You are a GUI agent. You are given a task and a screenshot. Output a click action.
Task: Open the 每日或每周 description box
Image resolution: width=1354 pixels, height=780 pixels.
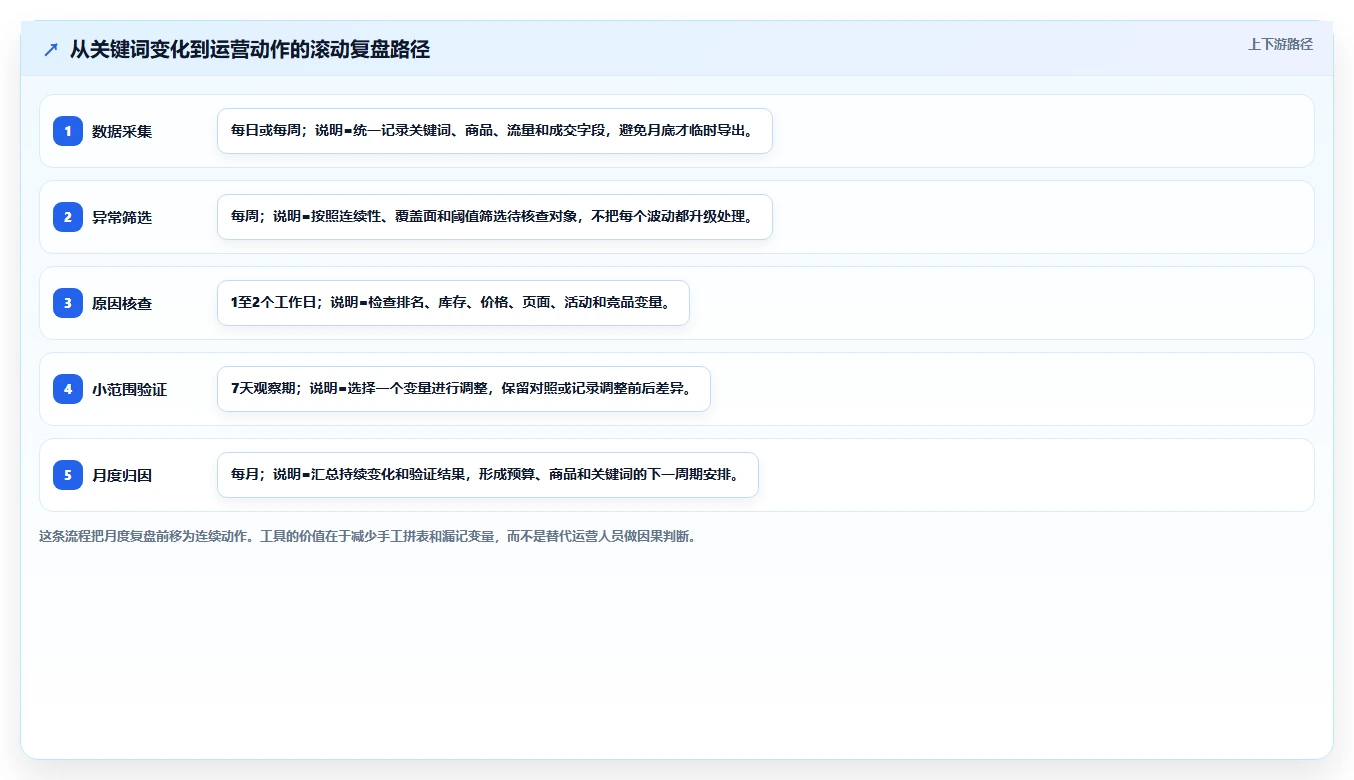(495, 131)
